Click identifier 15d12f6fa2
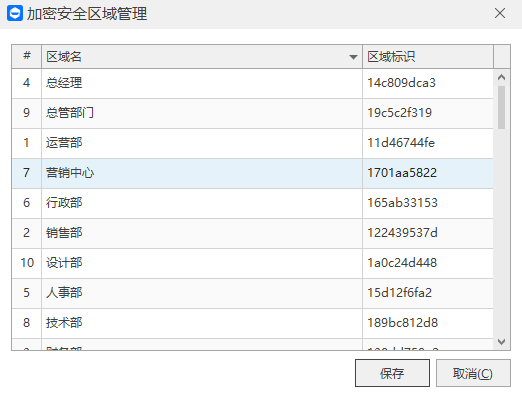Image resolution: width=522 pixels, height=394 pixels. [399, 293]
